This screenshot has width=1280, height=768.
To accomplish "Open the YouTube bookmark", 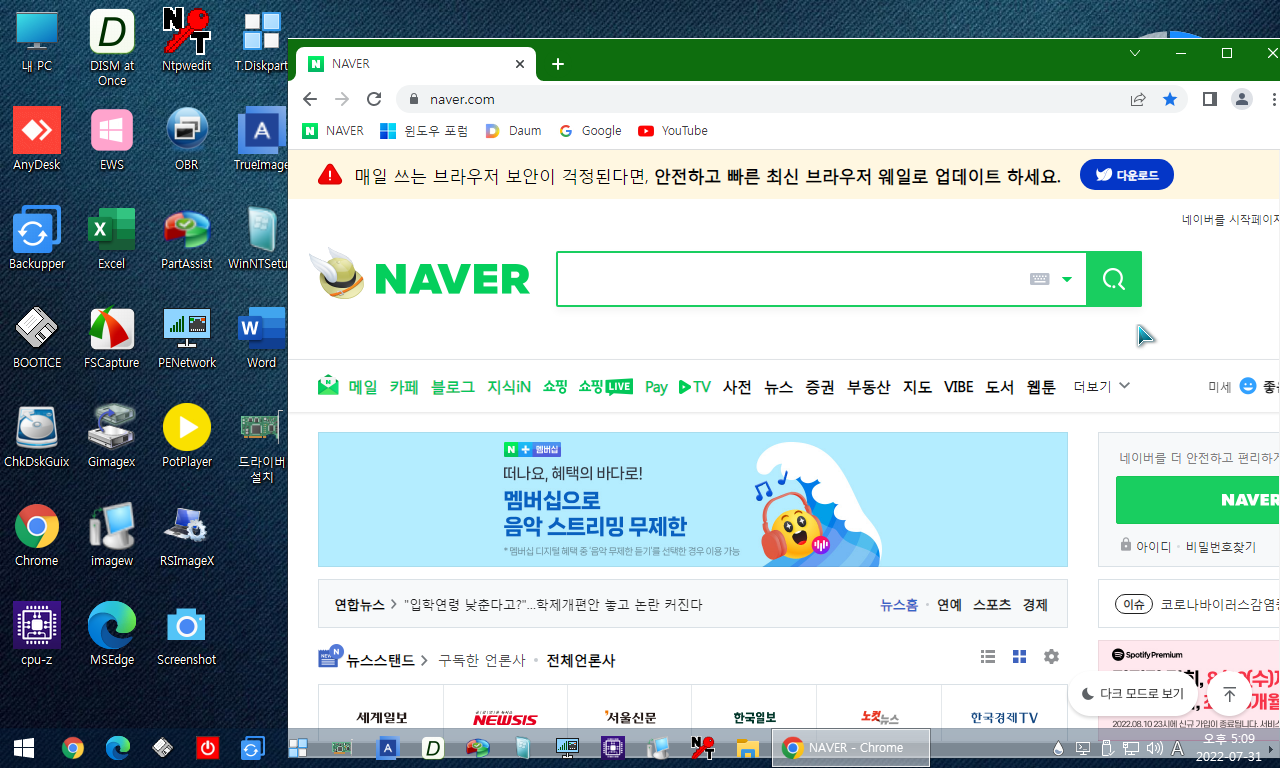I will pyautogui.click(x=673, y=131).
